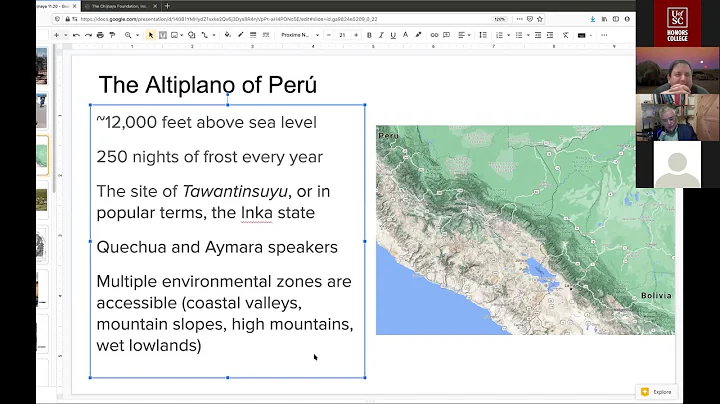Click the decrease indent icon
Viewport: 720px width, 404px height.
(x=538, y=35)
